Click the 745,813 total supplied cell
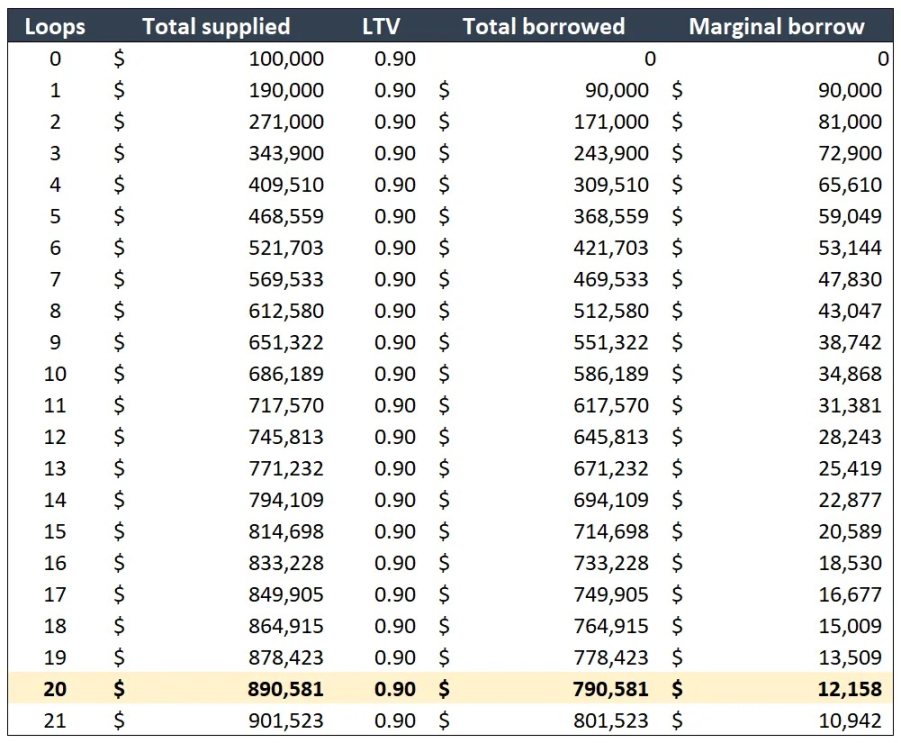The width and height of the screenshot is (901, 743). click(286, 437)
